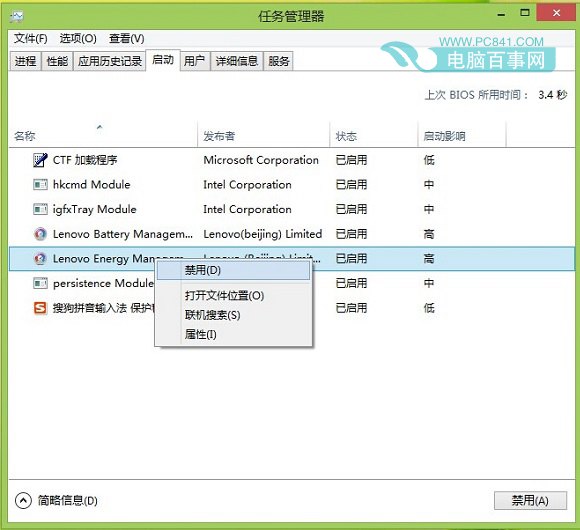Click 已启用 status in 搜狗拼音 row
The image size is (580, 530).
click(351, 308)
